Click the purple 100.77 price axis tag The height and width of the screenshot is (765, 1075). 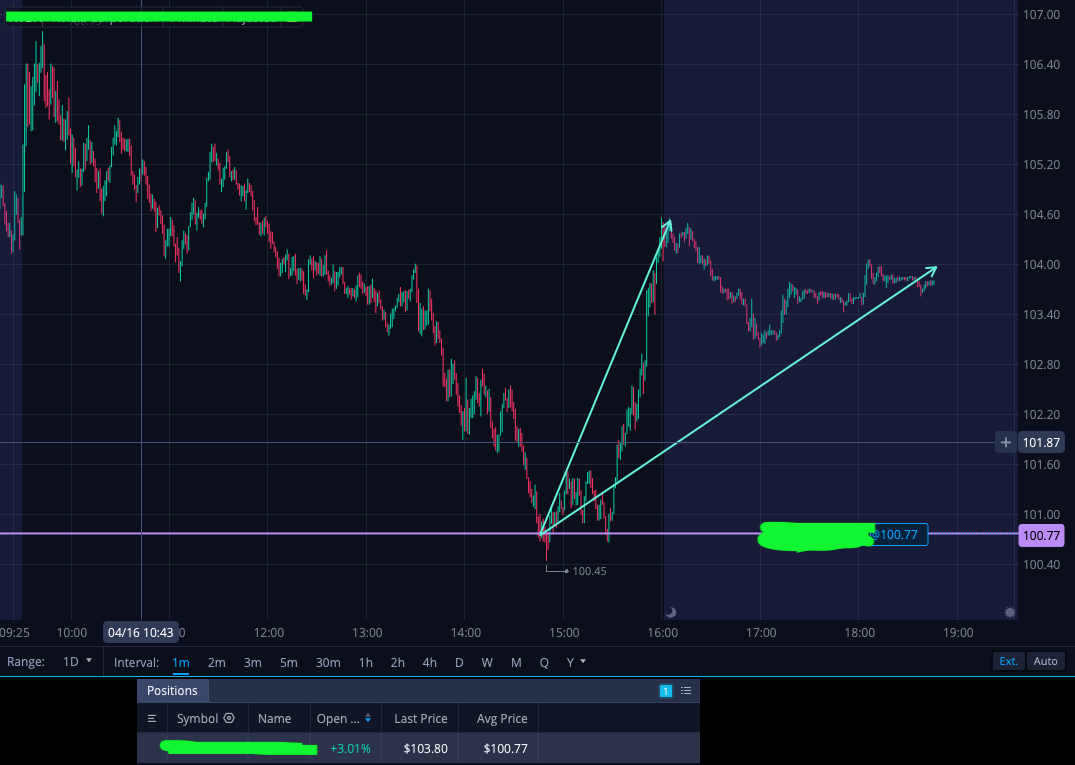click(1041, 535)
